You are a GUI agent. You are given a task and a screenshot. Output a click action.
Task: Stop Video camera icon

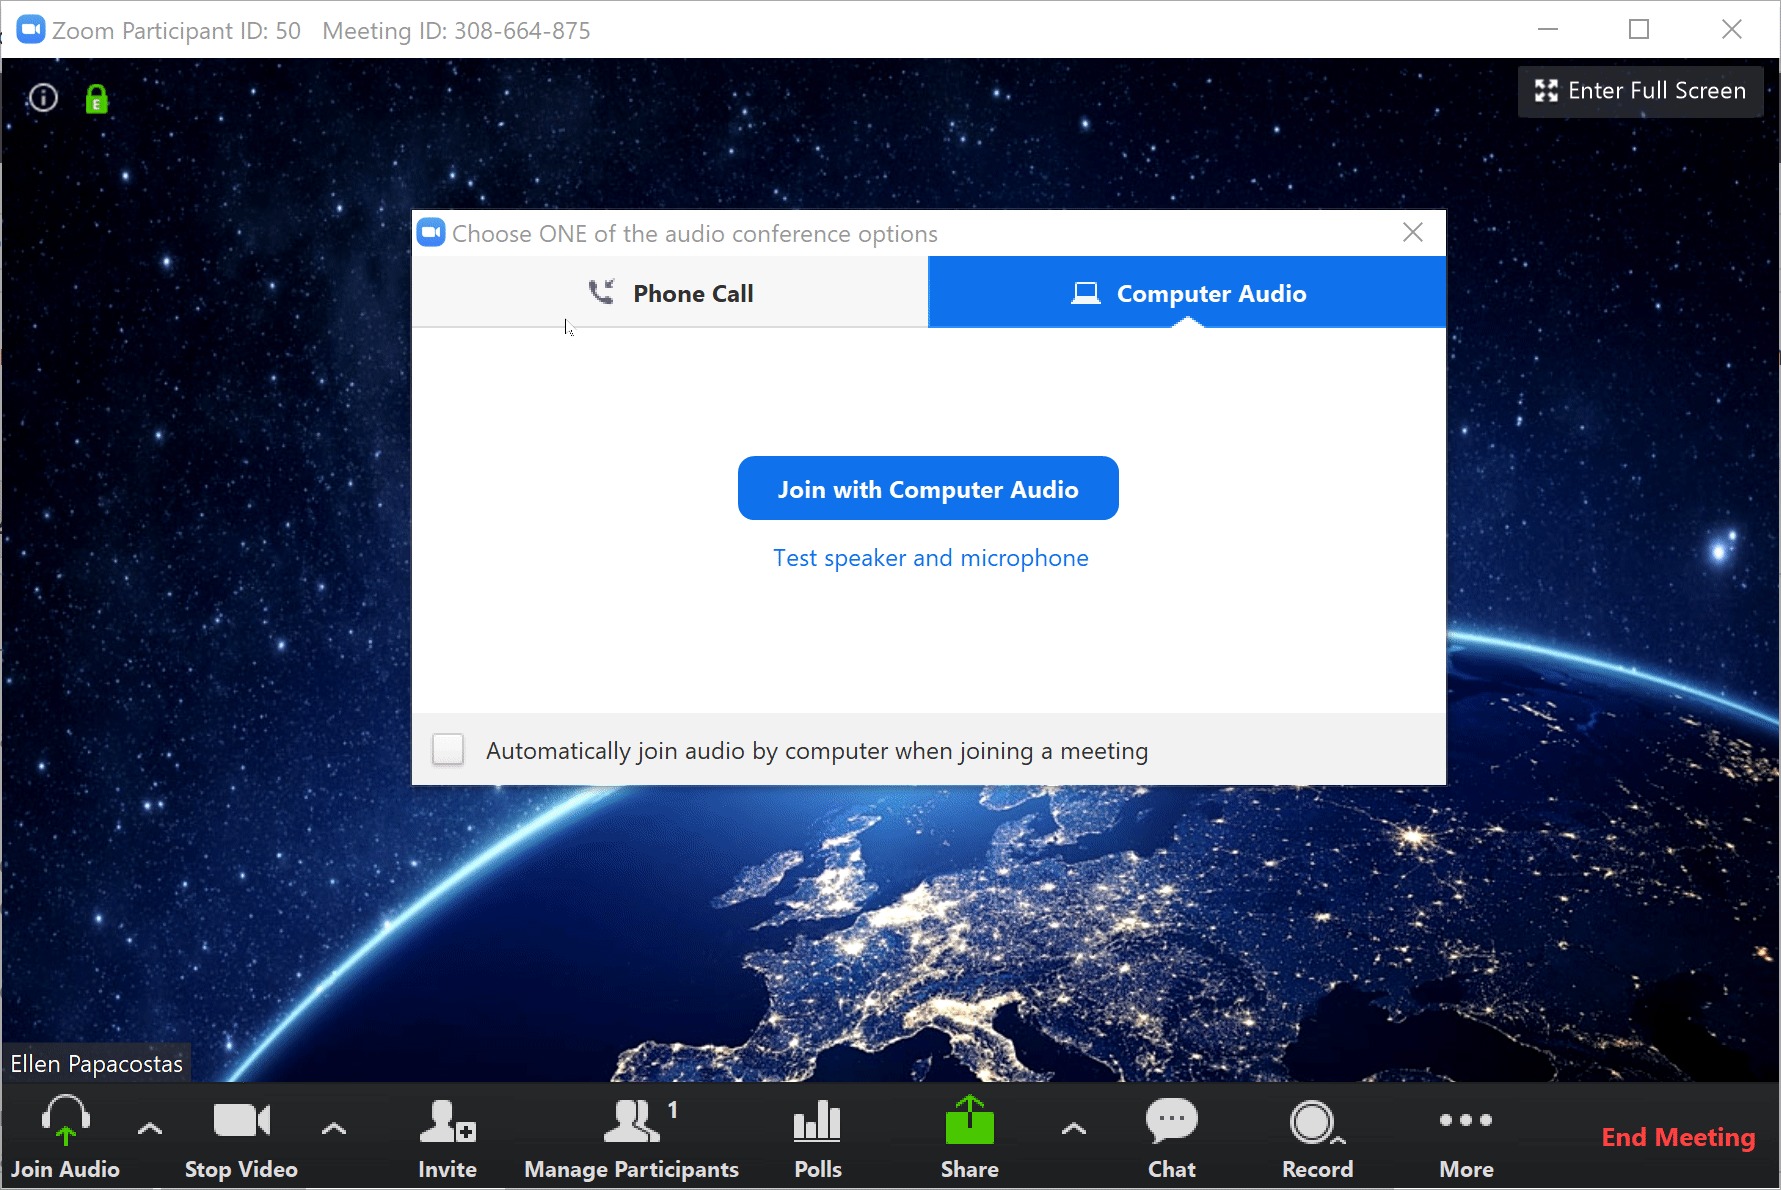241,1120
